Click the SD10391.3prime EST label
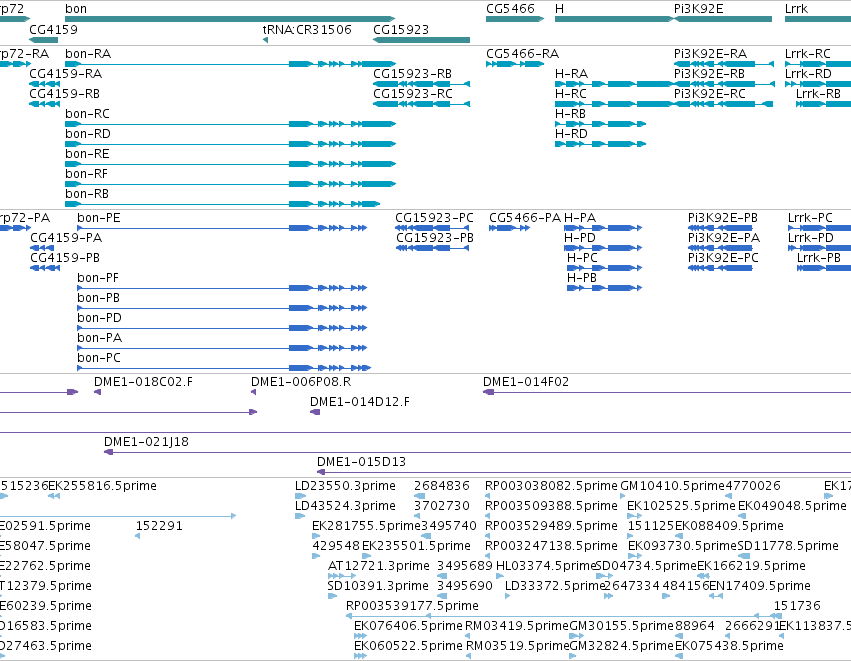Image resolution: width=851 pixels, height=661 pixels. click(x=378, y=587)
